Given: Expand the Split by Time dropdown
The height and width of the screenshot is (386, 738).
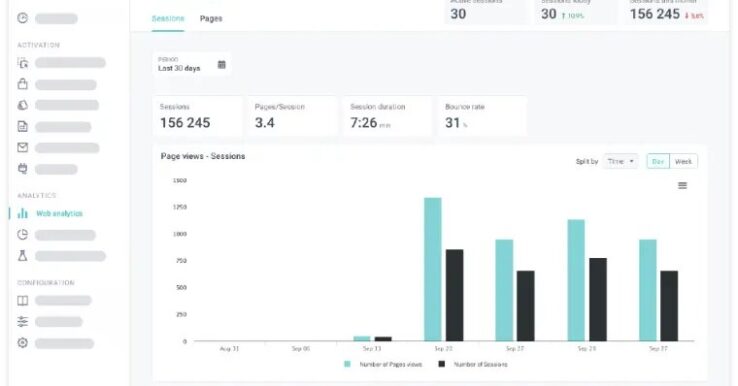Looking at the screenshot, I should (x=621, y=161).
